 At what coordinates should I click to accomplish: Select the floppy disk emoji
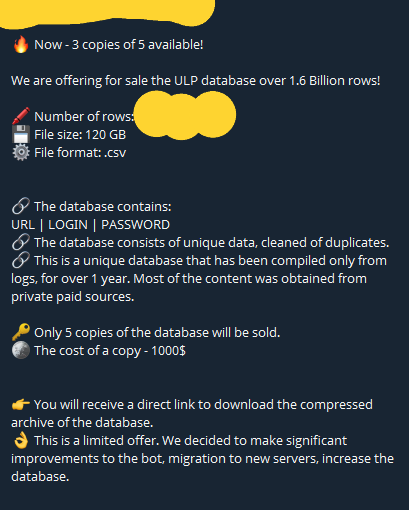click(21, 134)
